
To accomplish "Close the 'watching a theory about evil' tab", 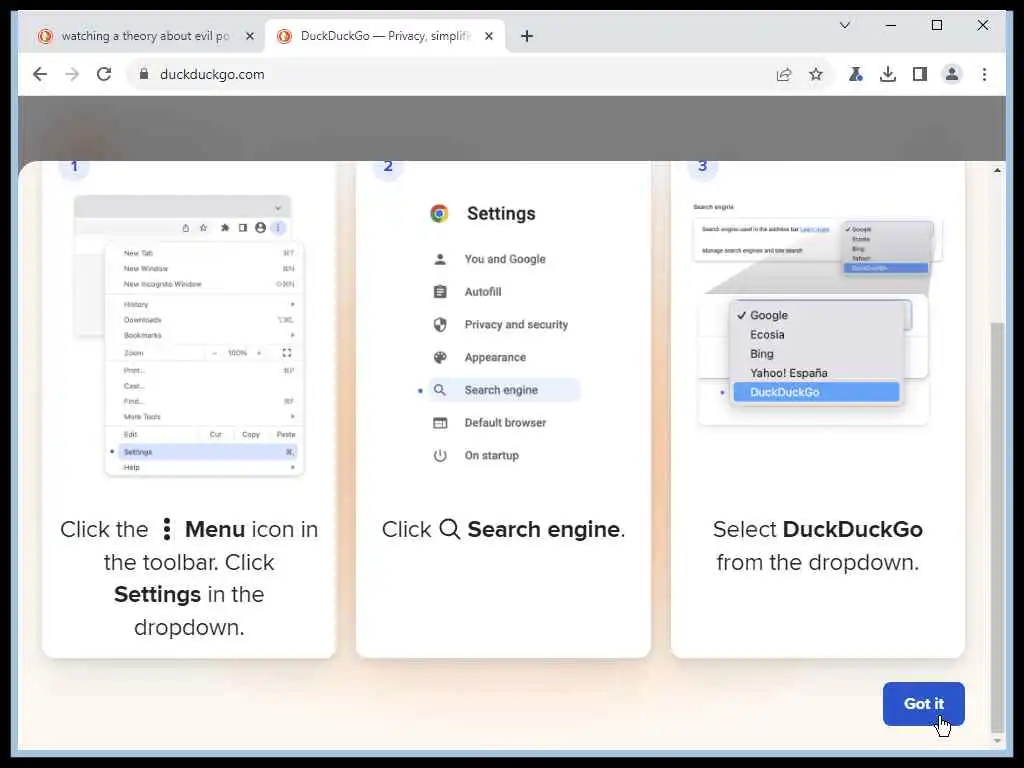I will 249,37.
